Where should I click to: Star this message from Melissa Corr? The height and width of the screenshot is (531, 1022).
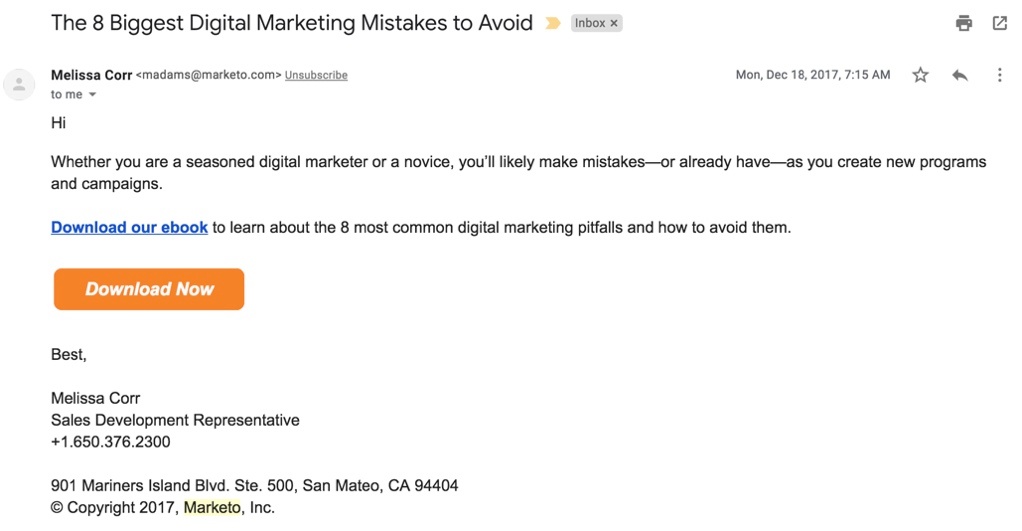(x=920, y=75)
